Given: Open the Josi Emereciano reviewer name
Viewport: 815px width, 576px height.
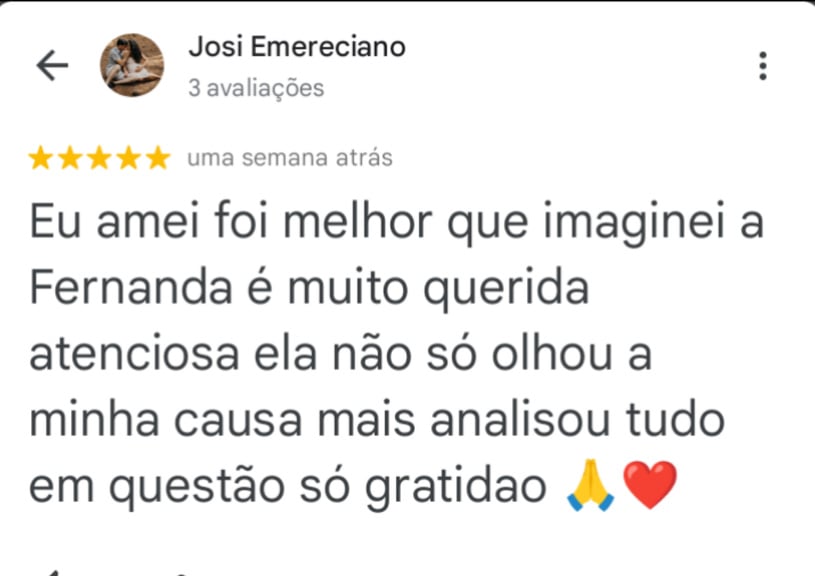Looking at the screenshot, I should tap(297, 47).
